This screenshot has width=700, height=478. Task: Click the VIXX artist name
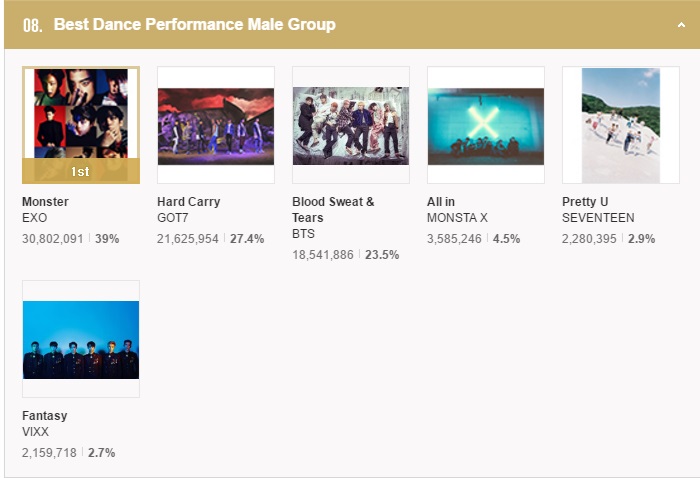pyautogui.click(x=35, y=432)
